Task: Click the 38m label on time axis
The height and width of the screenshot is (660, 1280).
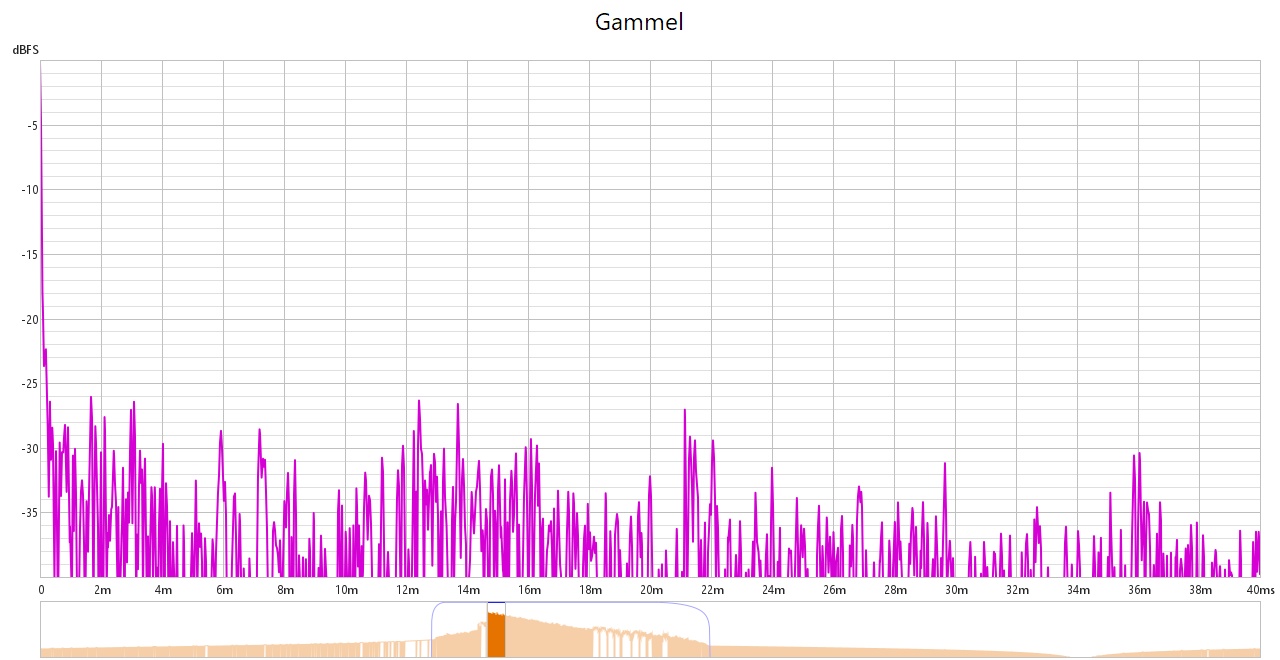Action: click(1200, 590)
